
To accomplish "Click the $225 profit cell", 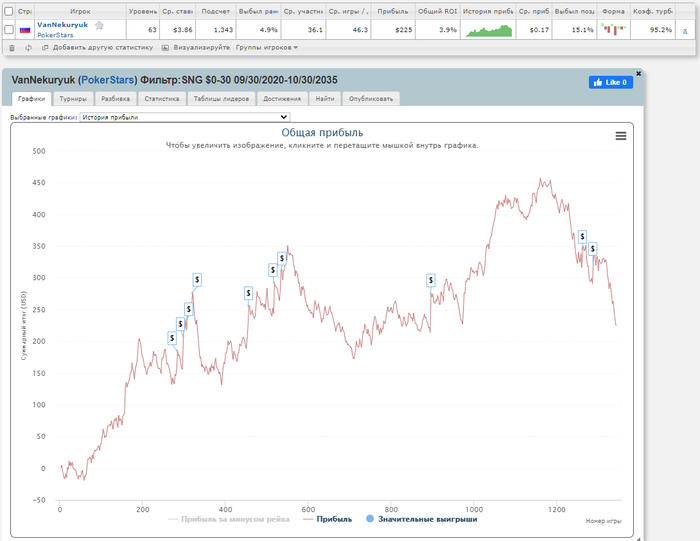I will (393, 30).
